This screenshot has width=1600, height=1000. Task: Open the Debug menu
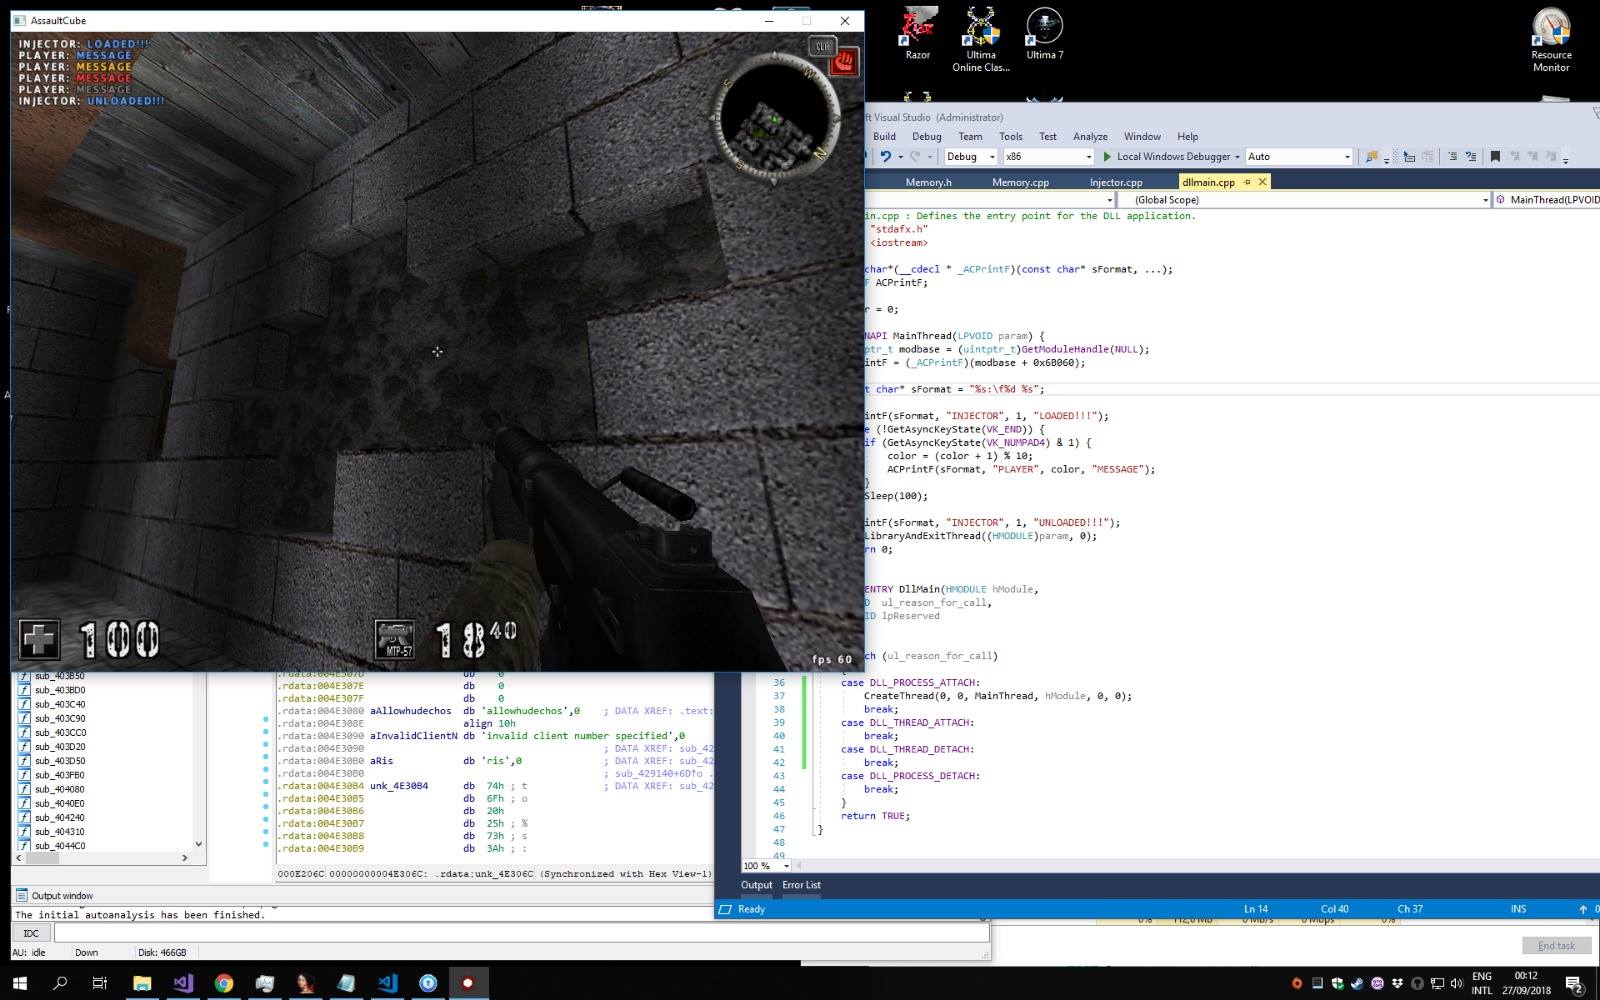[x=926, y=136]
